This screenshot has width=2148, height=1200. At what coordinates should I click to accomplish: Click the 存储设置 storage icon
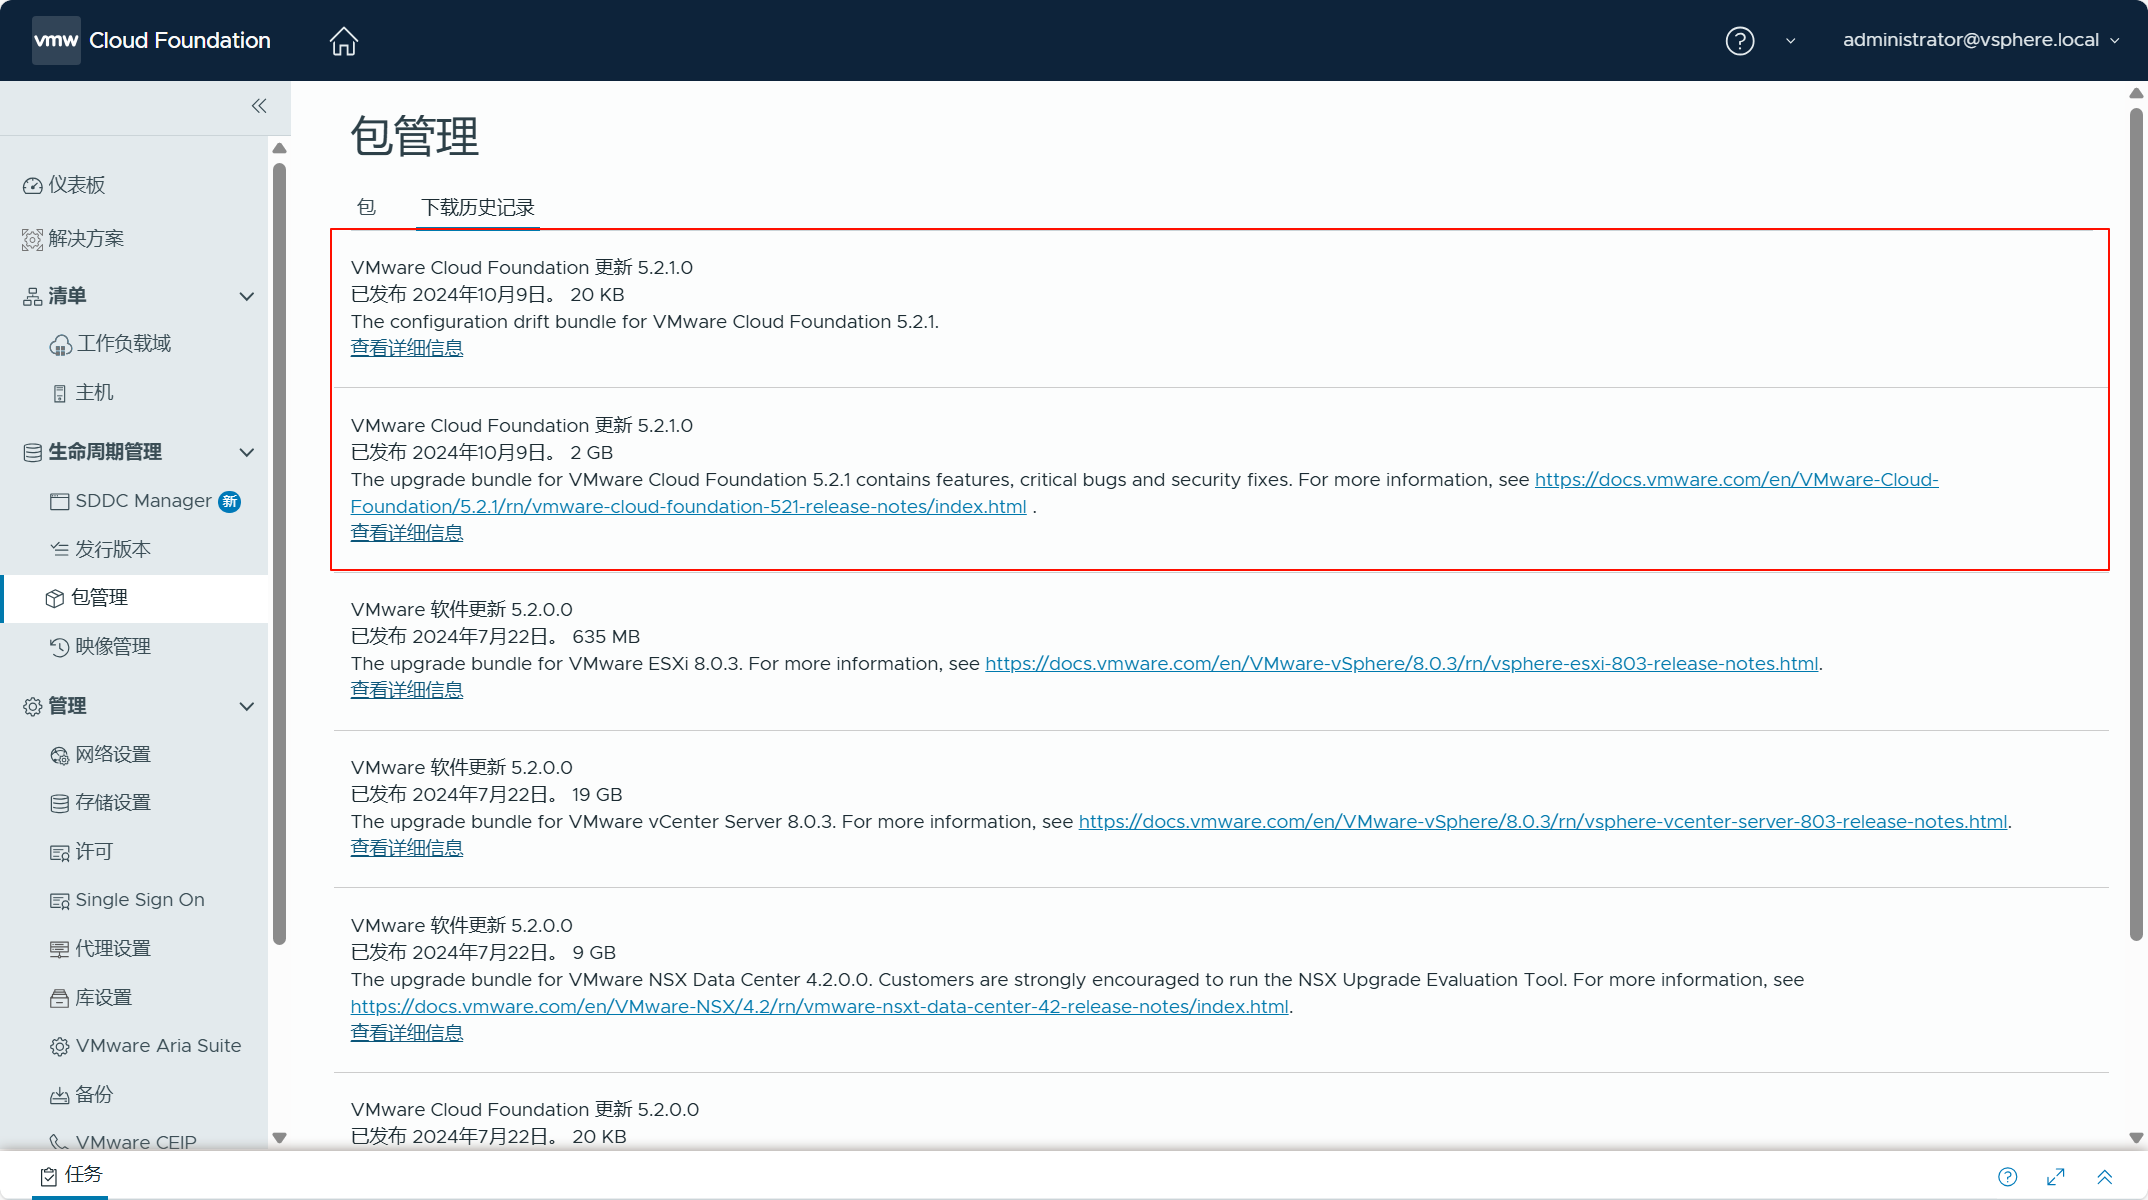(60, 803)
